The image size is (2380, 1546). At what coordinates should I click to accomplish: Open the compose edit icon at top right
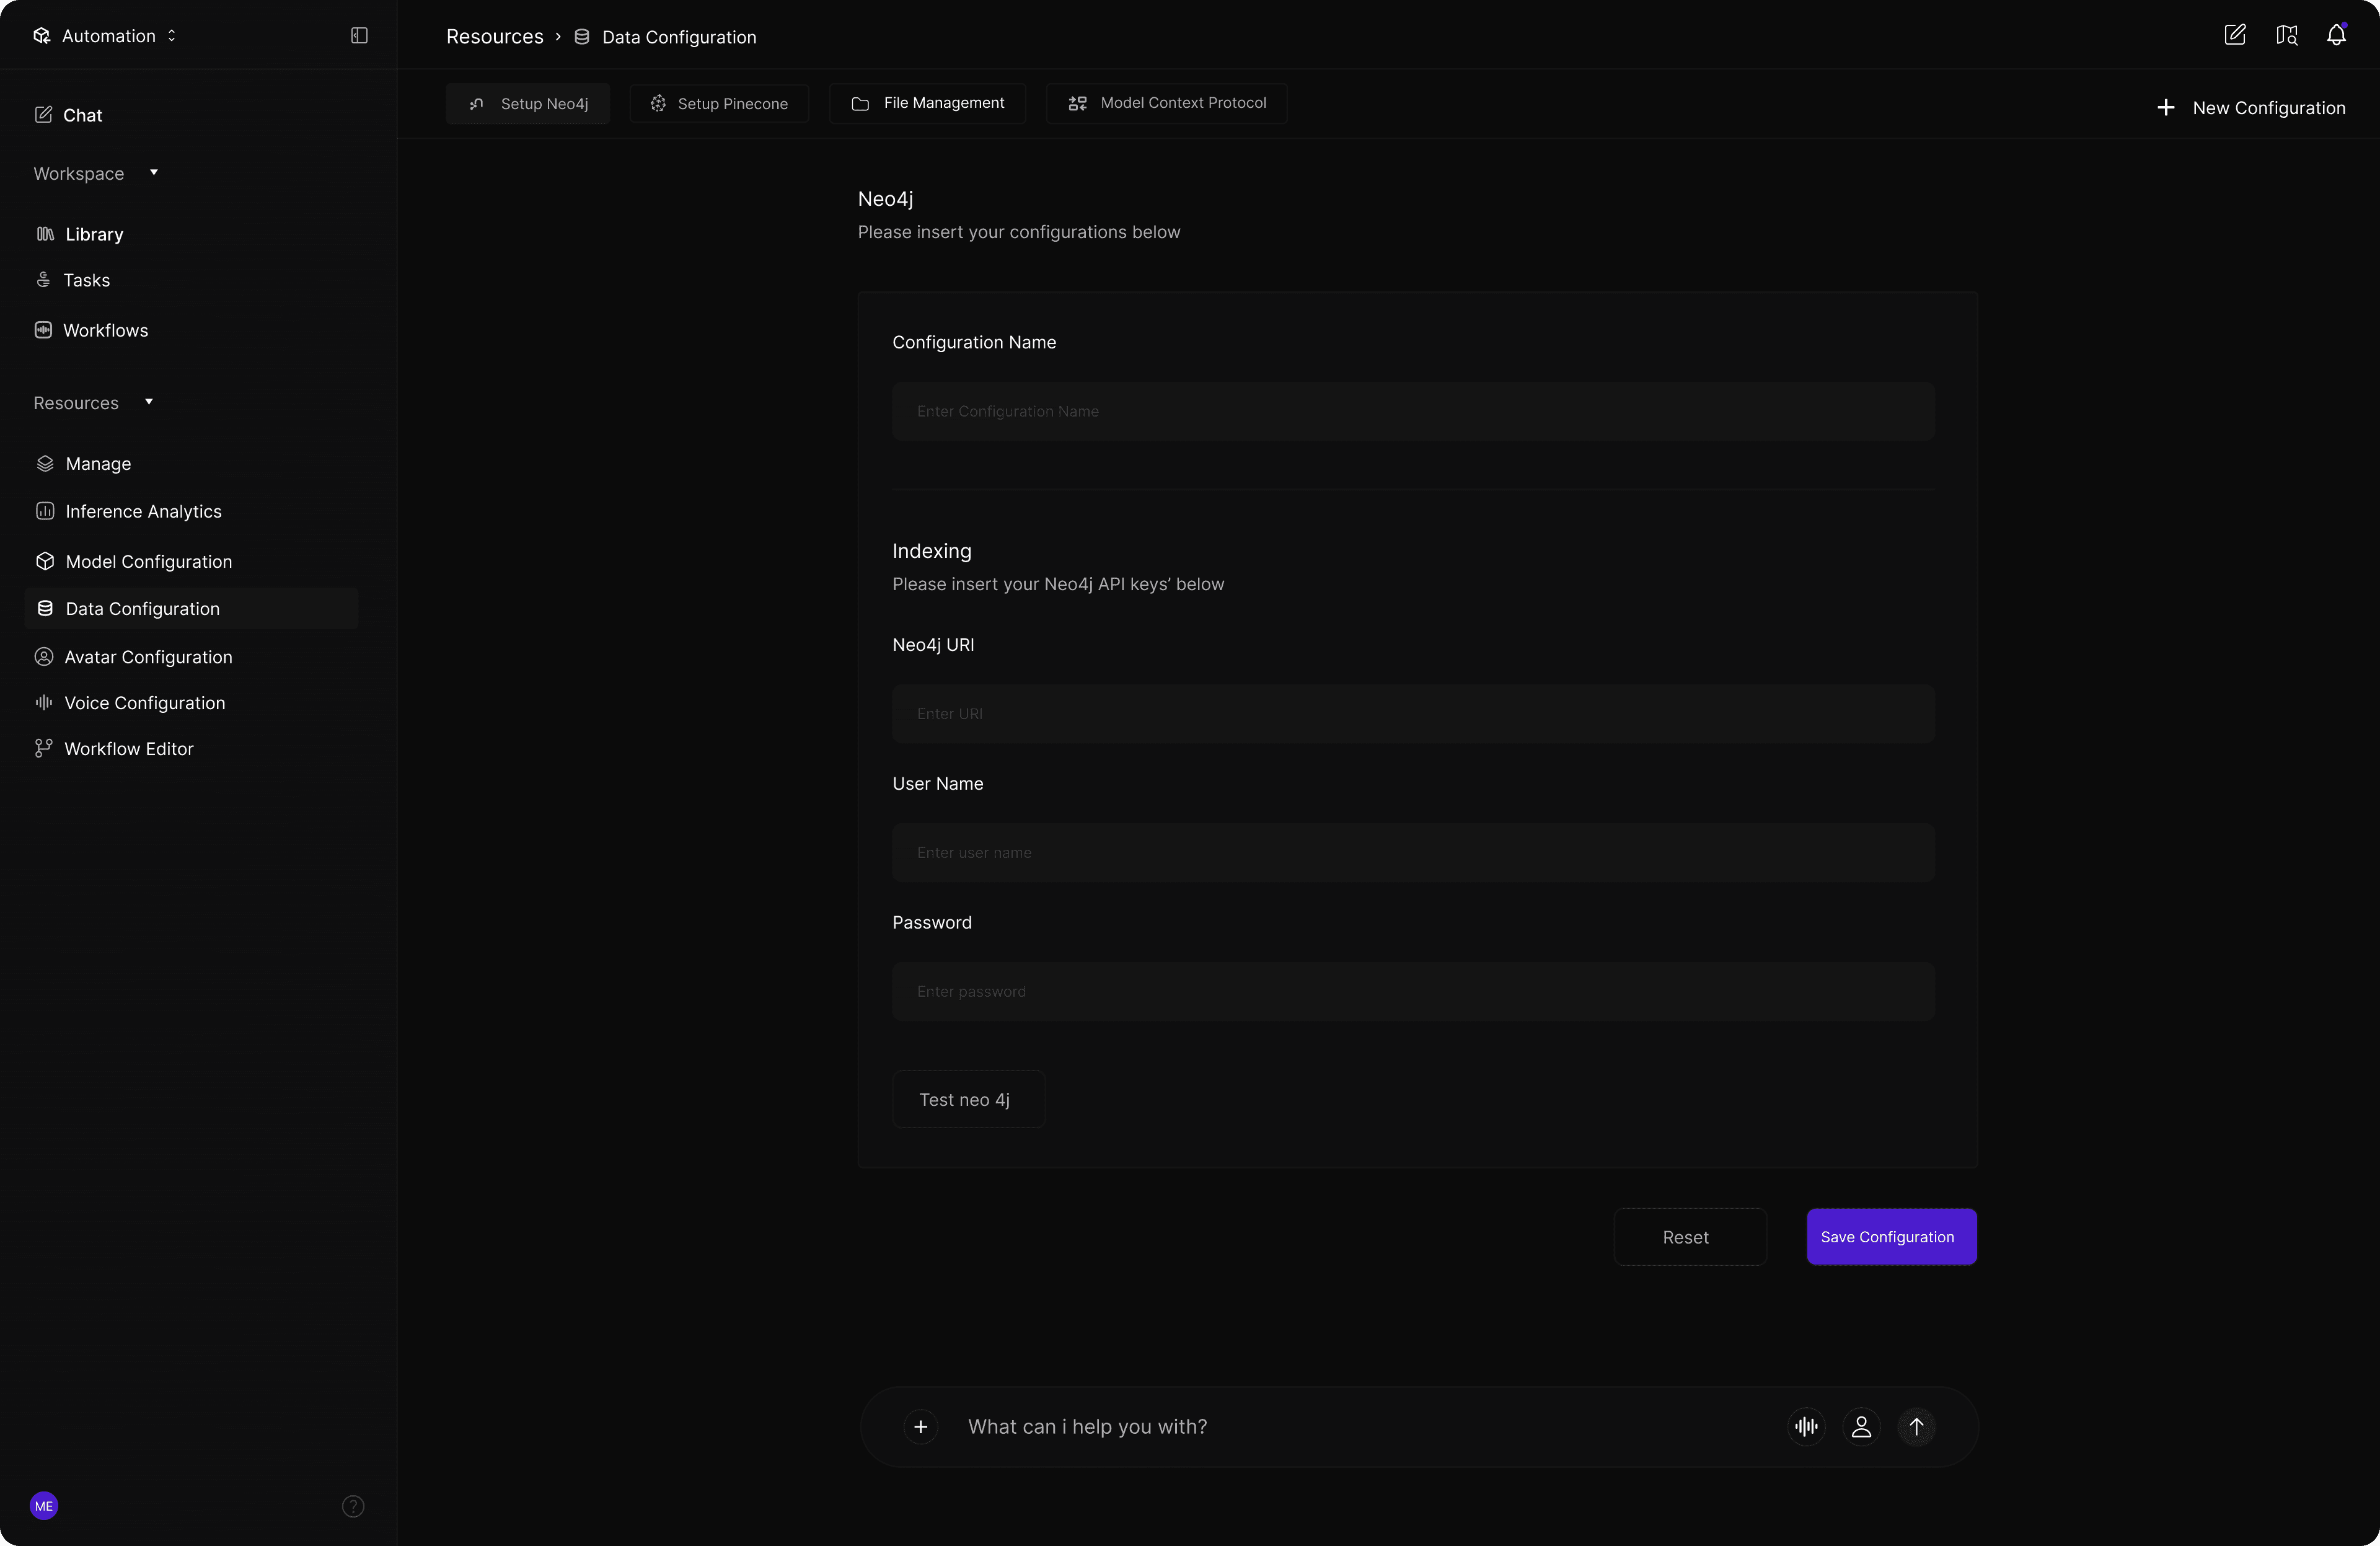point(2235,36)
